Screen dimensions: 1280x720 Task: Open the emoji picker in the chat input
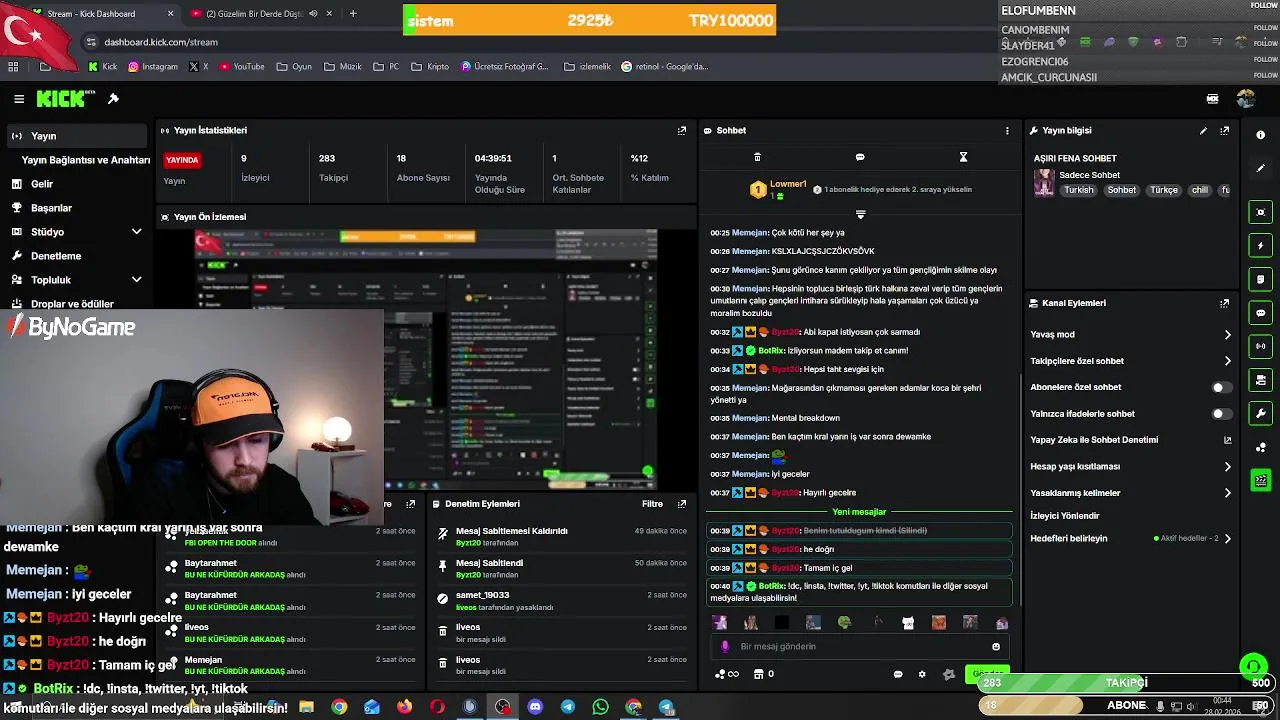click(x=996, y=647)
